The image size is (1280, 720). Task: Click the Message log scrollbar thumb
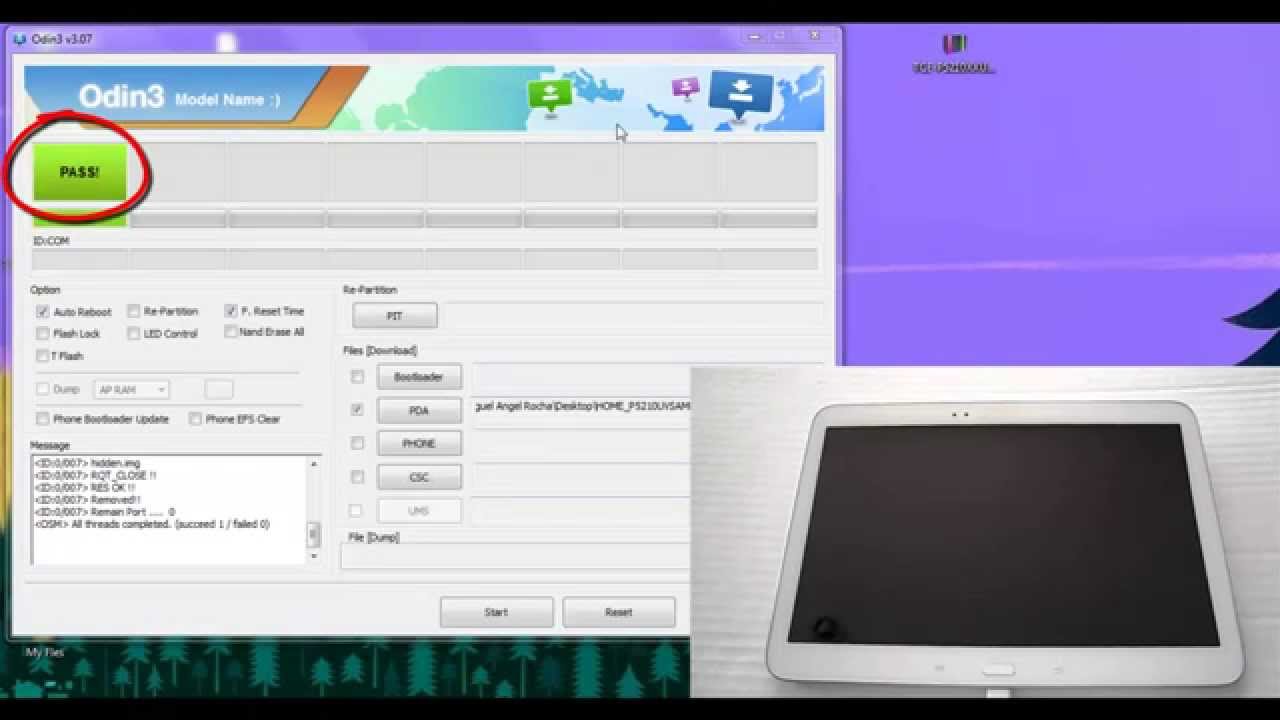(313, 534)
